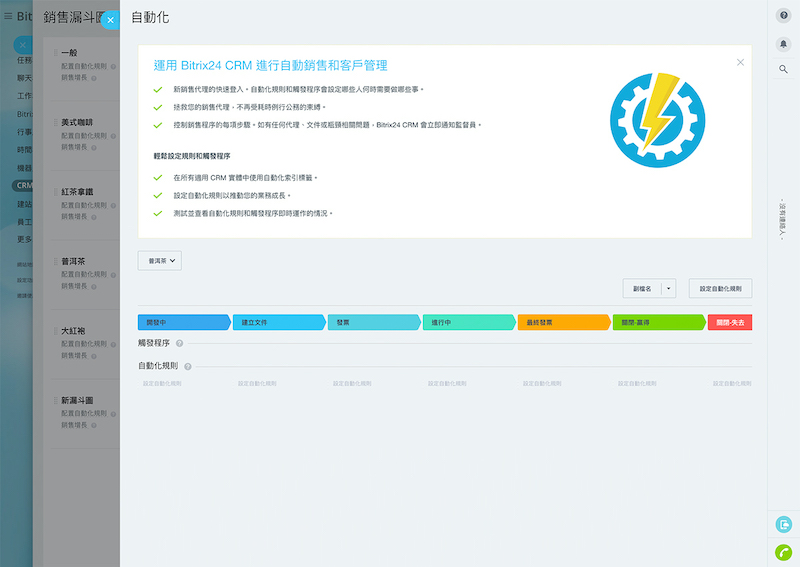Open the 普洱茶 funnel dropdown

pyautogui.click(x=160, y=261)
